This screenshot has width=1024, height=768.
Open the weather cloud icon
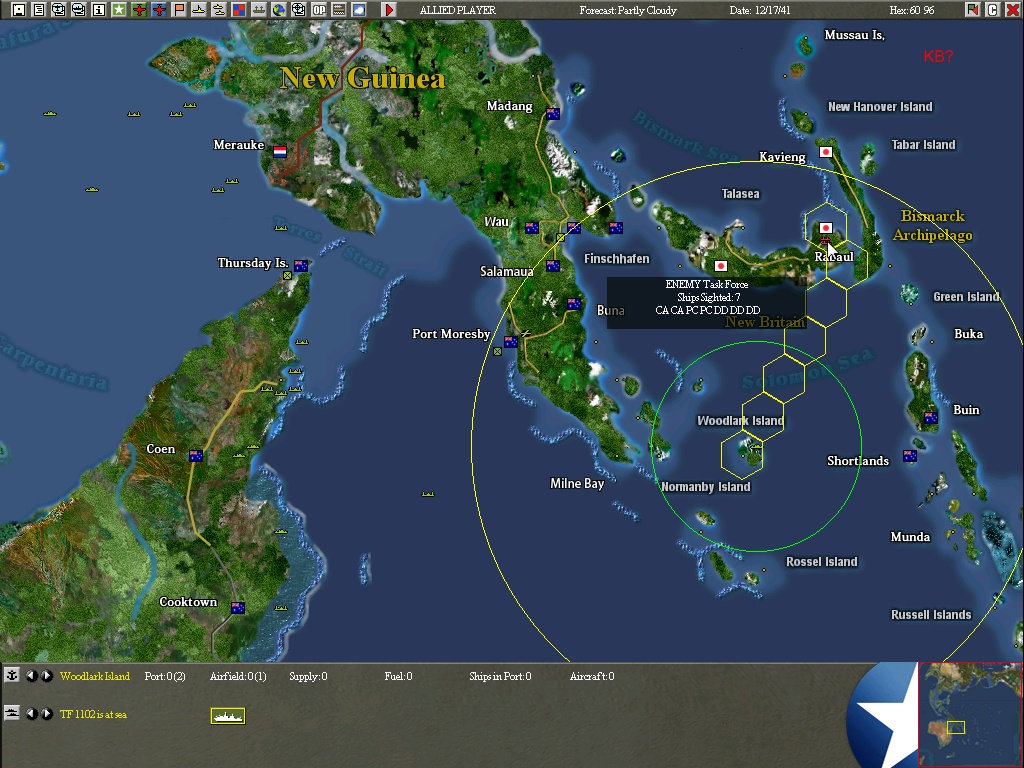[359, 10]
